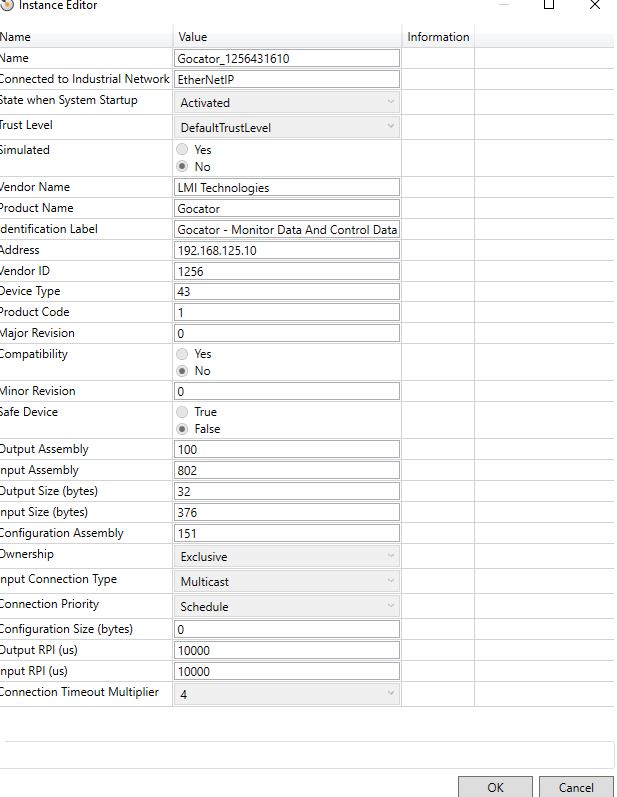Click the Output Size (bytes) label
The image size is (617, 797).
coord(49,491)
